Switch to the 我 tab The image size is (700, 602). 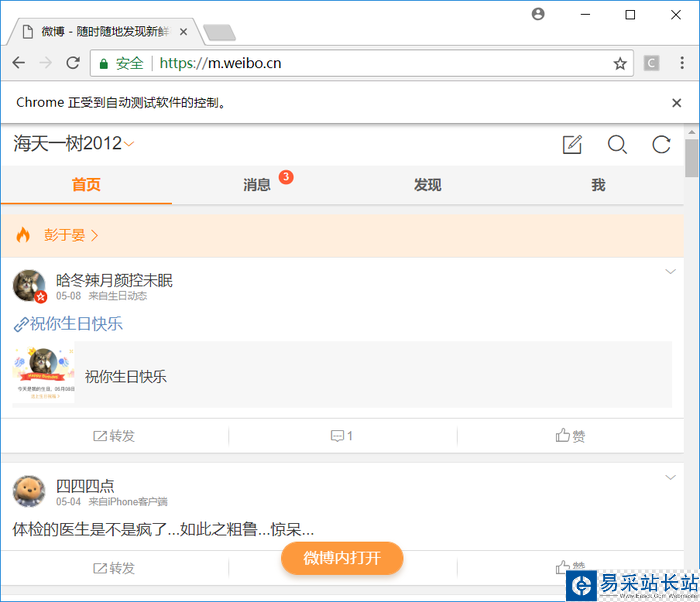598,184
